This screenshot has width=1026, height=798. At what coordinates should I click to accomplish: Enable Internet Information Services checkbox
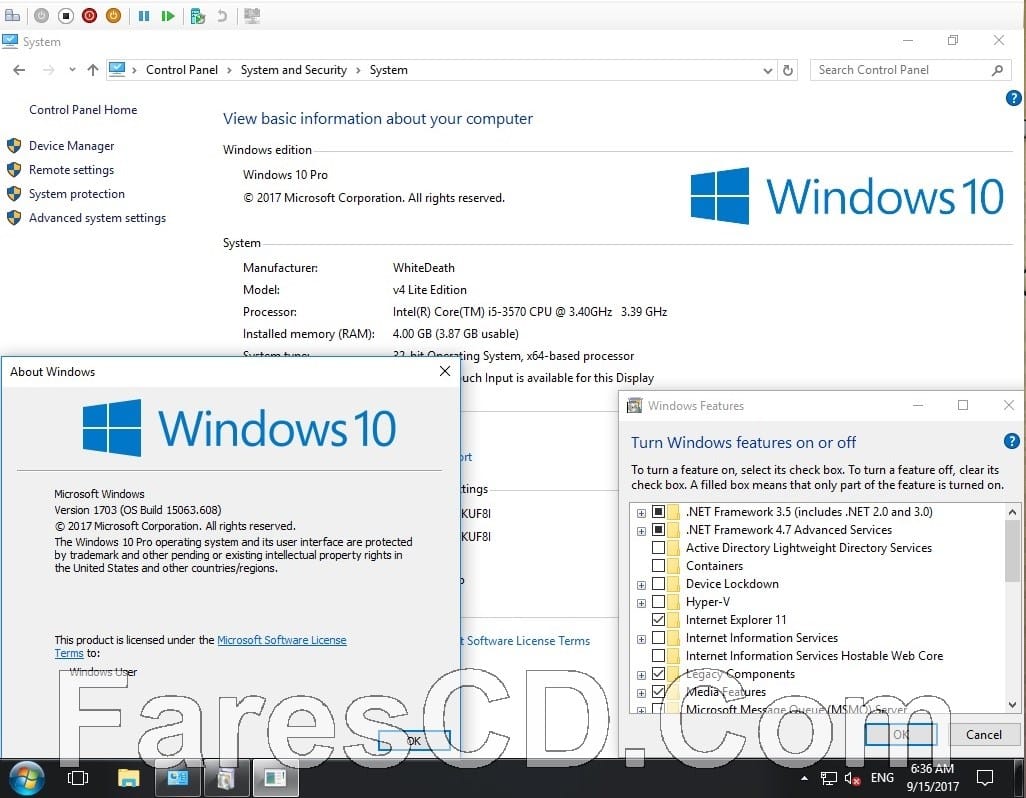pos(658,638)
